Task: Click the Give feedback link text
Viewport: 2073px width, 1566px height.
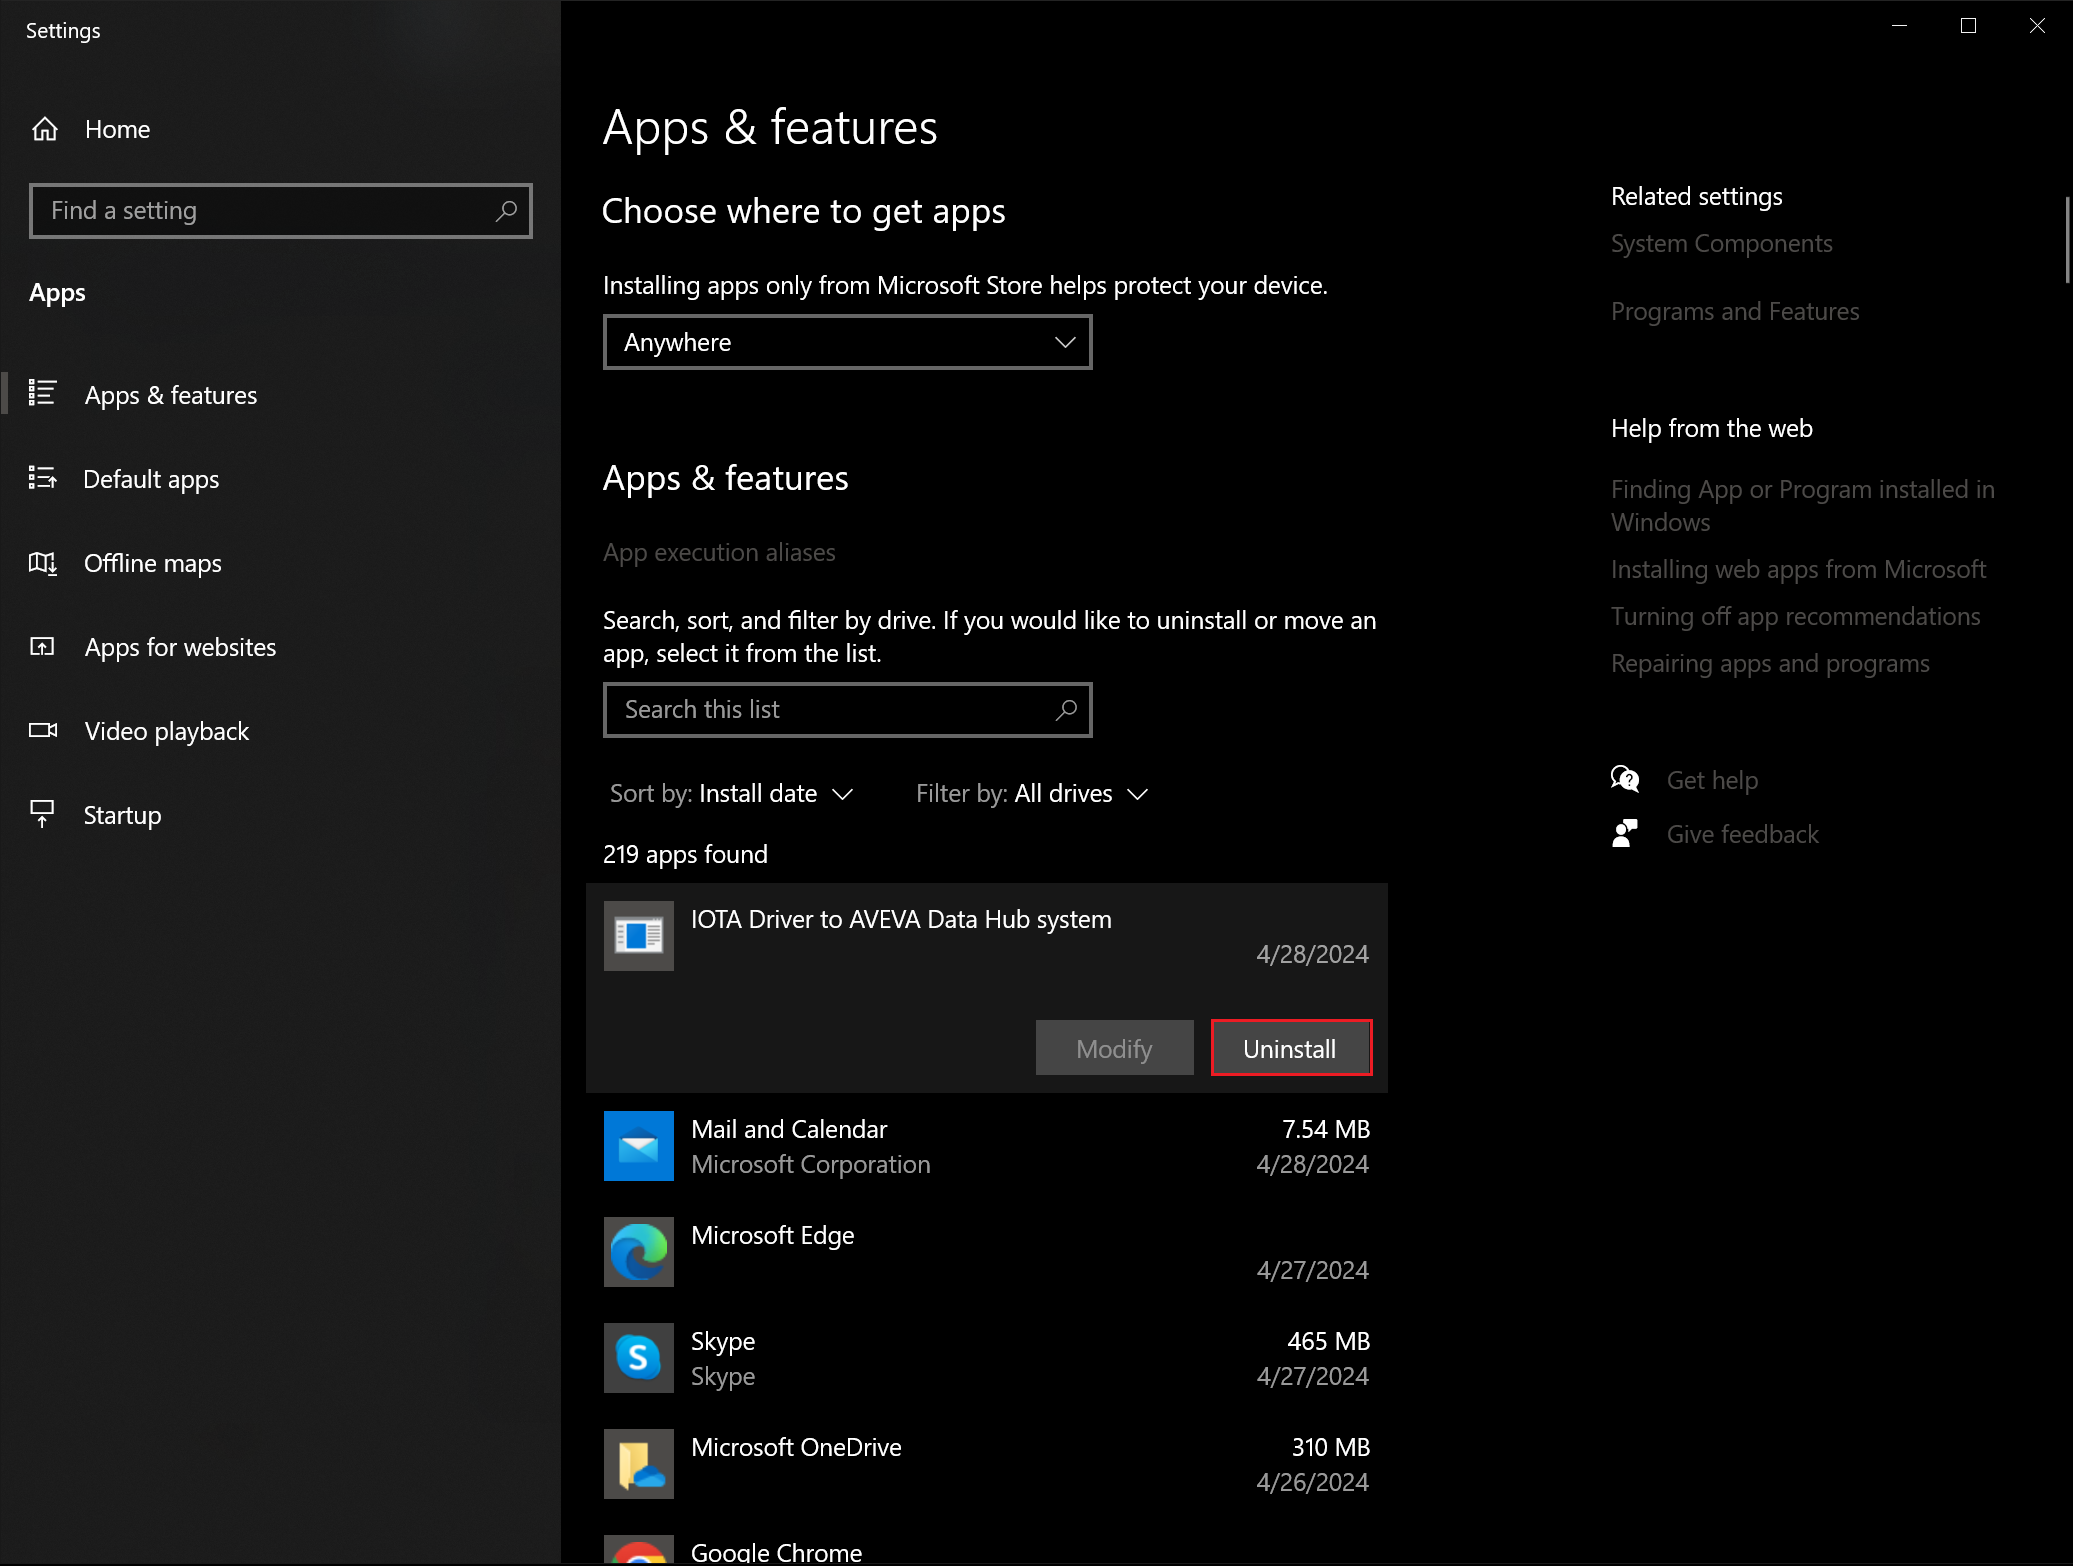Action: pyautogui.click(x=1742, y=834)
